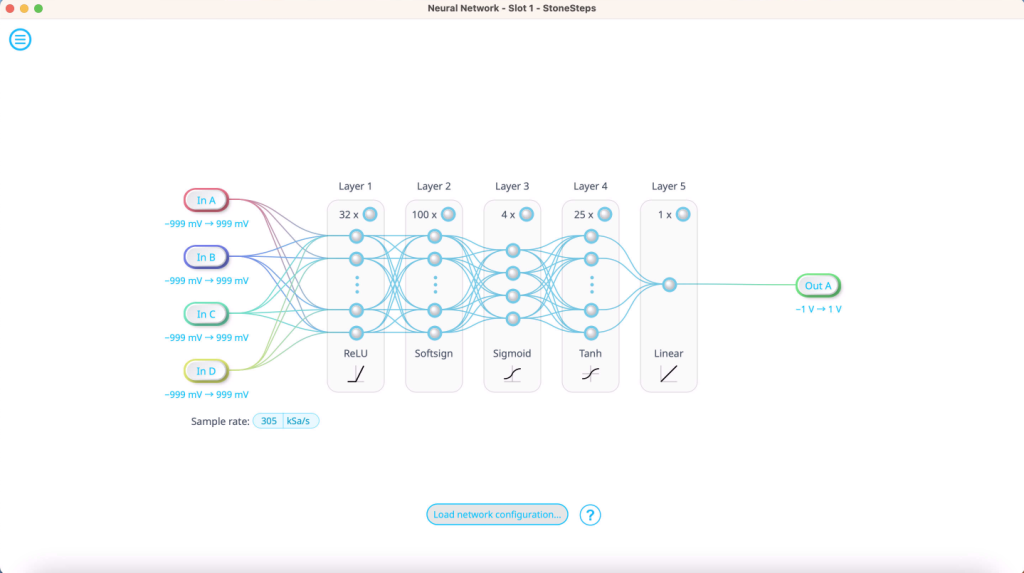
Task: Select the Out A output block
Action: tap(818, 286)
